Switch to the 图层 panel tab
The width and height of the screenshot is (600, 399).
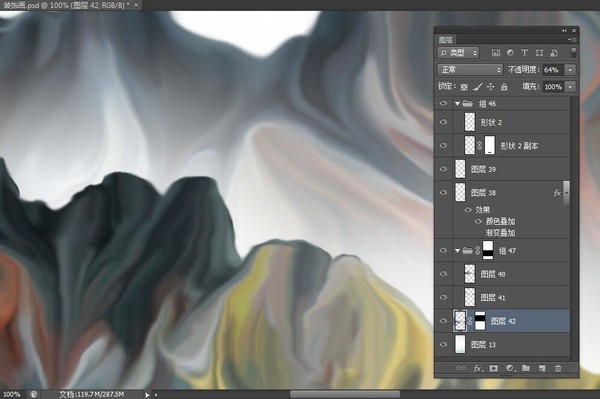point(446,40)
